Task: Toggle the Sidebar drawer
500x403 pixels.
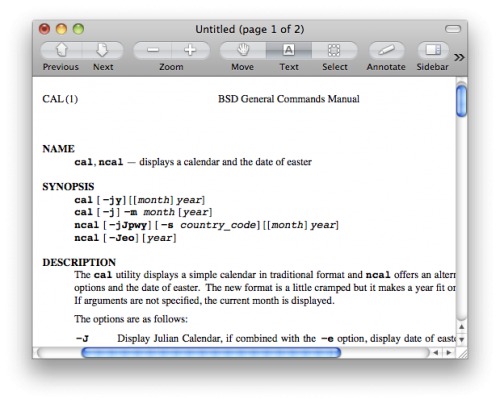Action: click(x=433, y=50)
